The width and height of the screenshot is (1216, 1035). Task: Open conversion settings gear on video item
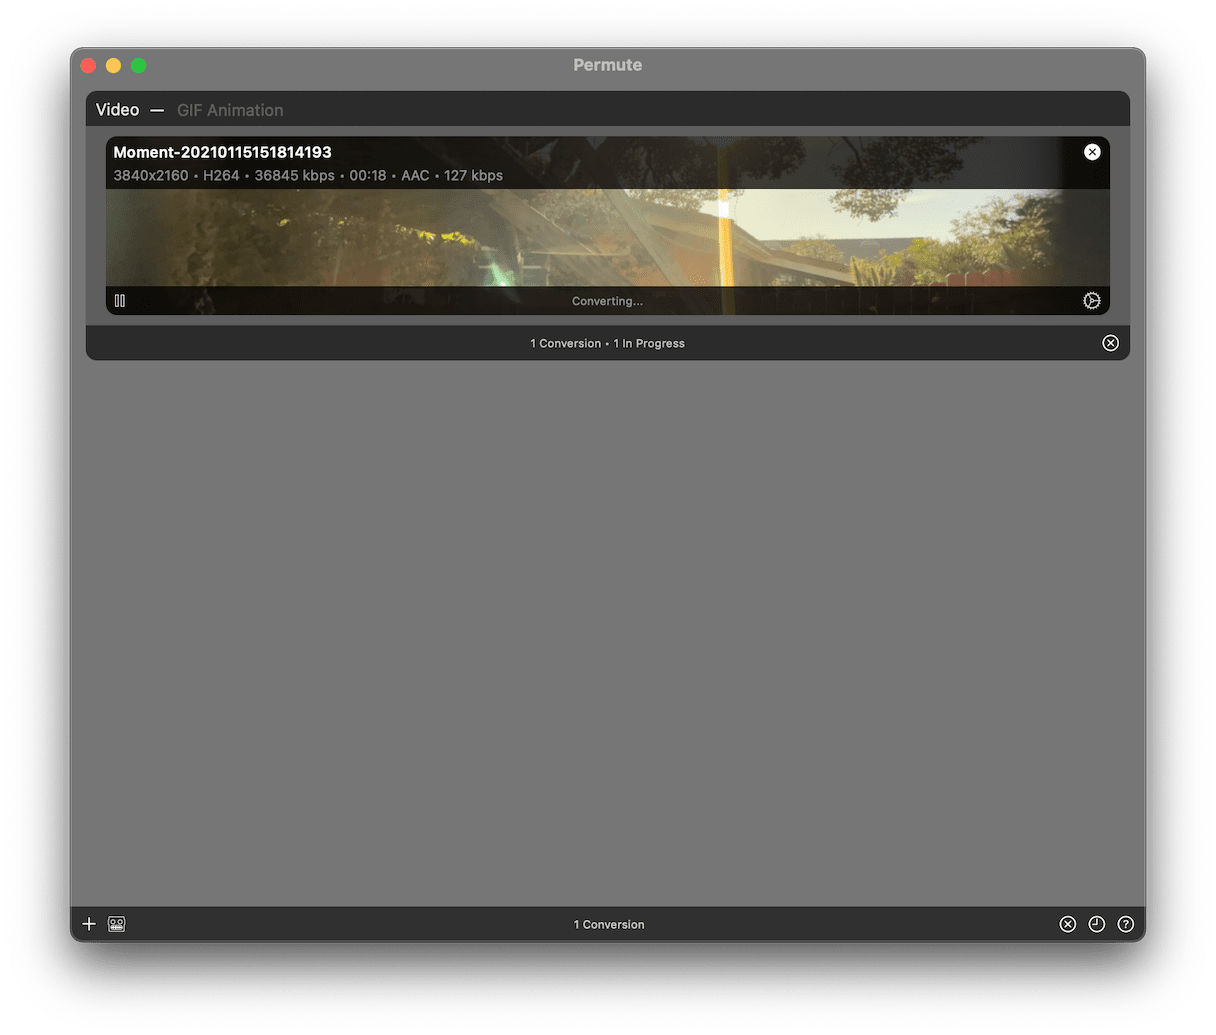(1092, 300)
